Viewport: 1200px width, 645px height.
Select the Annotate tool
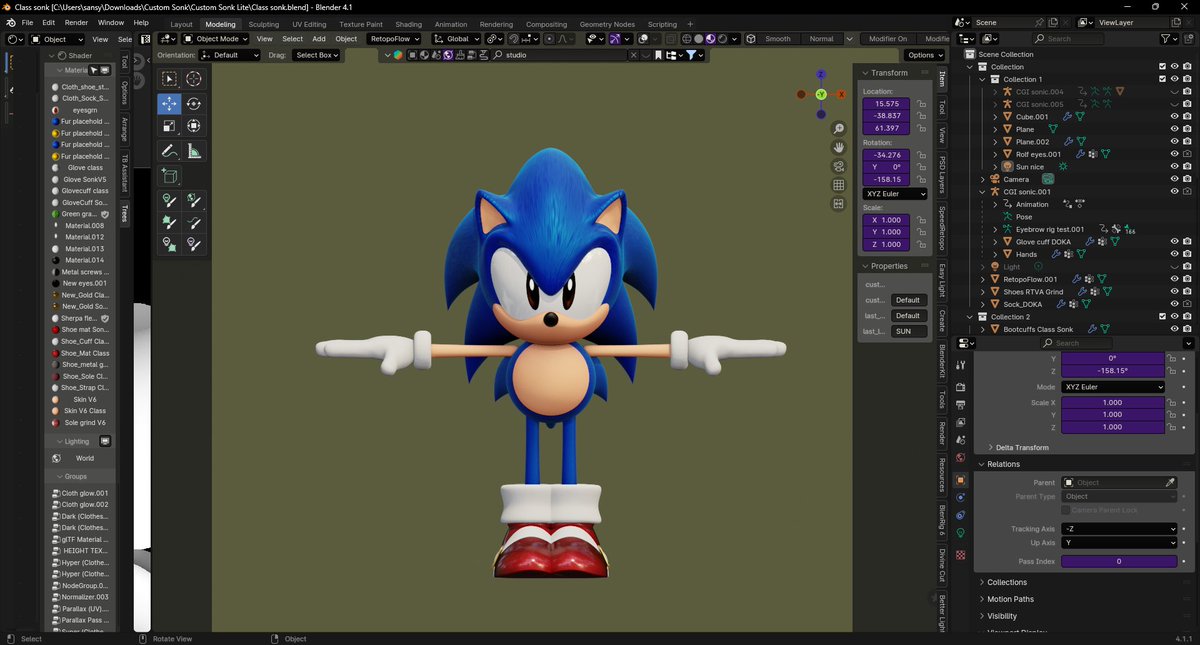click(x=169, y=151)
